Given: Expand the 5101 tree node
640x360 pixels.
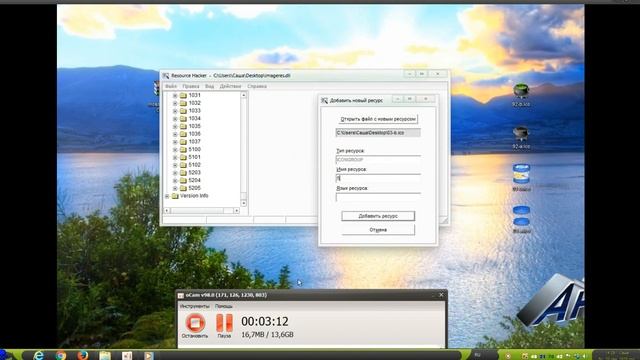Looking at the screenshot, I should click(175, 158).
